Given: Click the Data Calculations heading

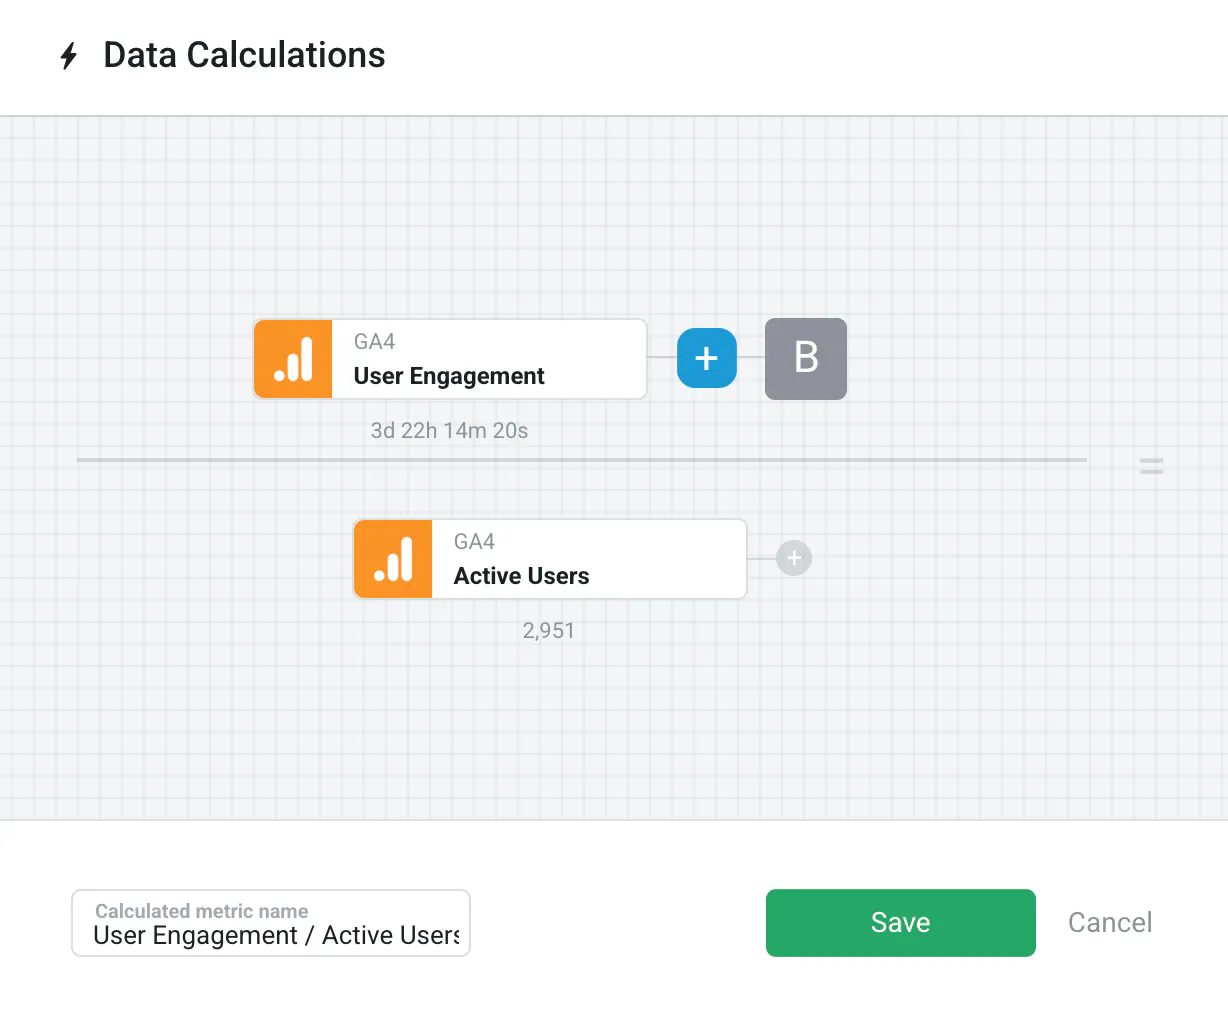Looking at the screenshot, I should (244, 55).
